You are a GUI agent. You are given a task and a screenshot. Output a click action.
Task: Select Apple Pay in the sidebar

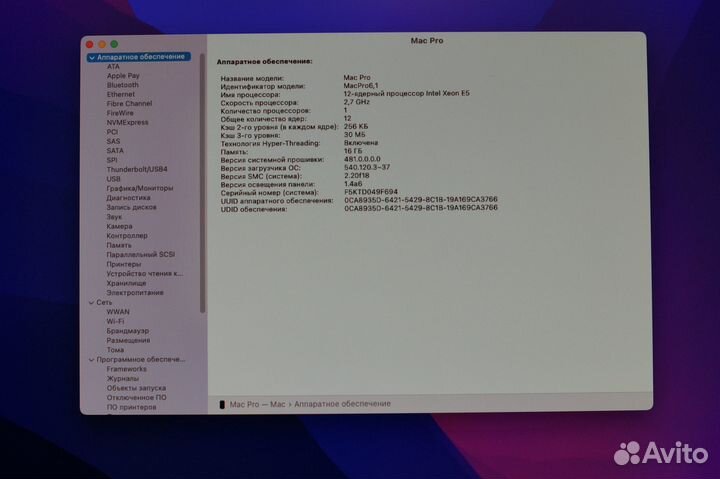[123, 76]
